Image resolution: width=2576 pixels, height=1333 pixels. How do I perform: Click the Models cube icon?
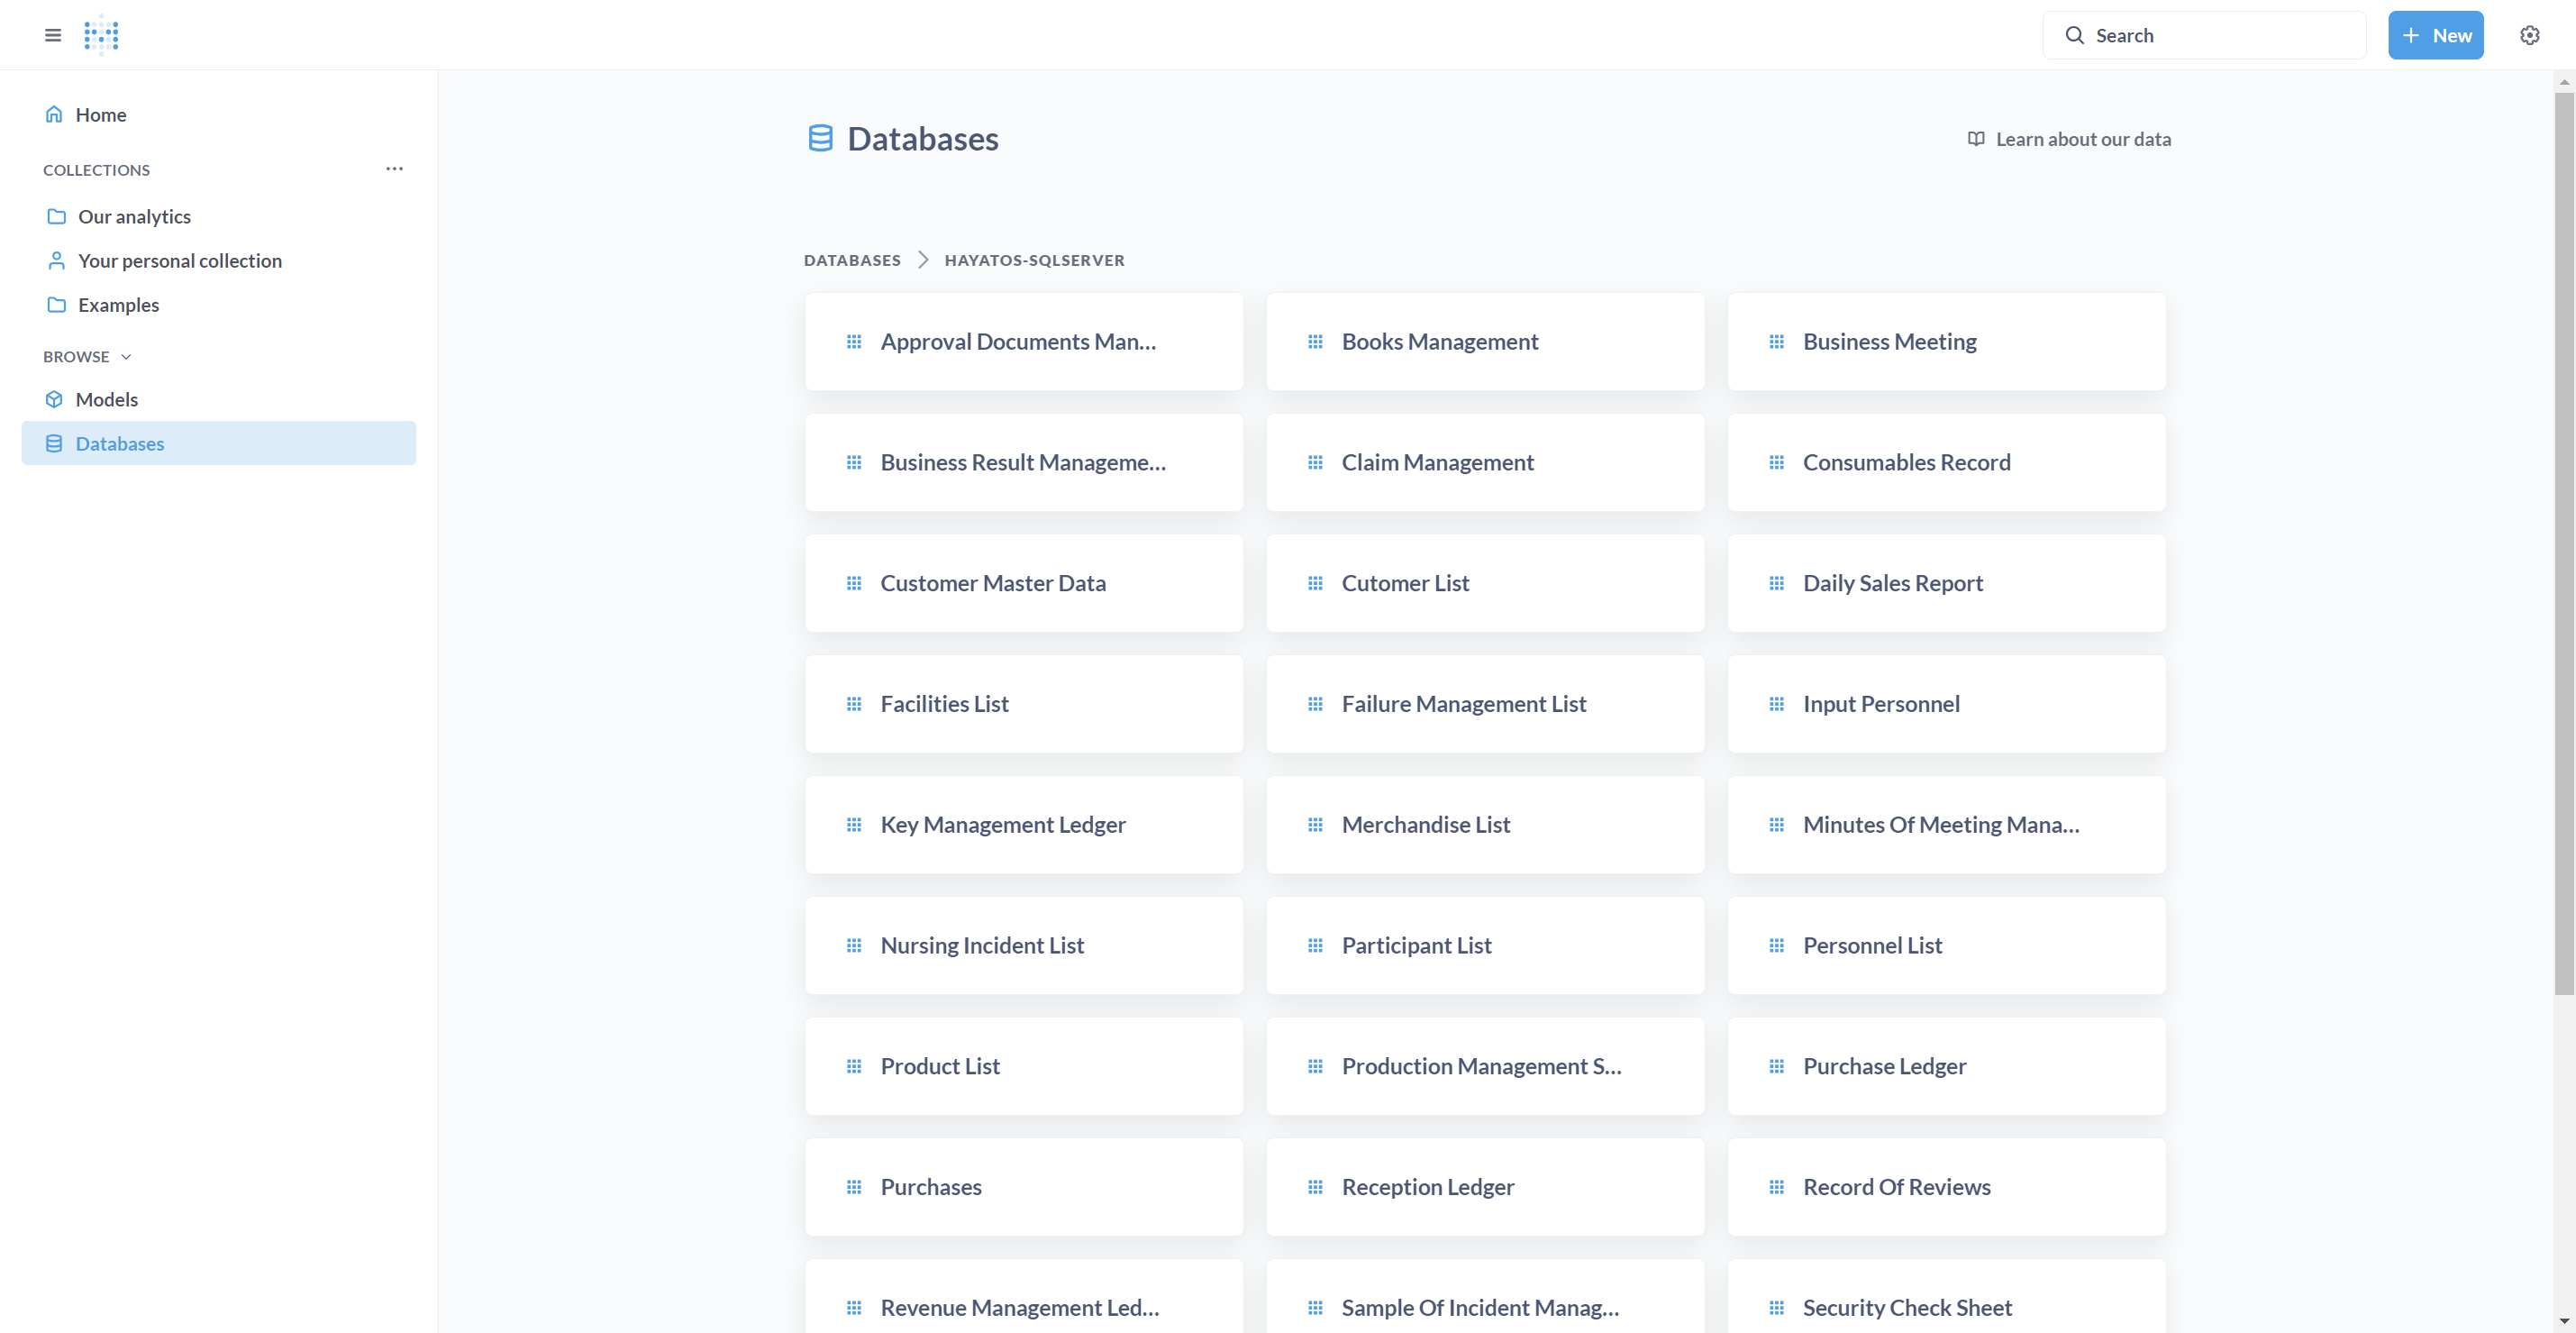[54, 399]
